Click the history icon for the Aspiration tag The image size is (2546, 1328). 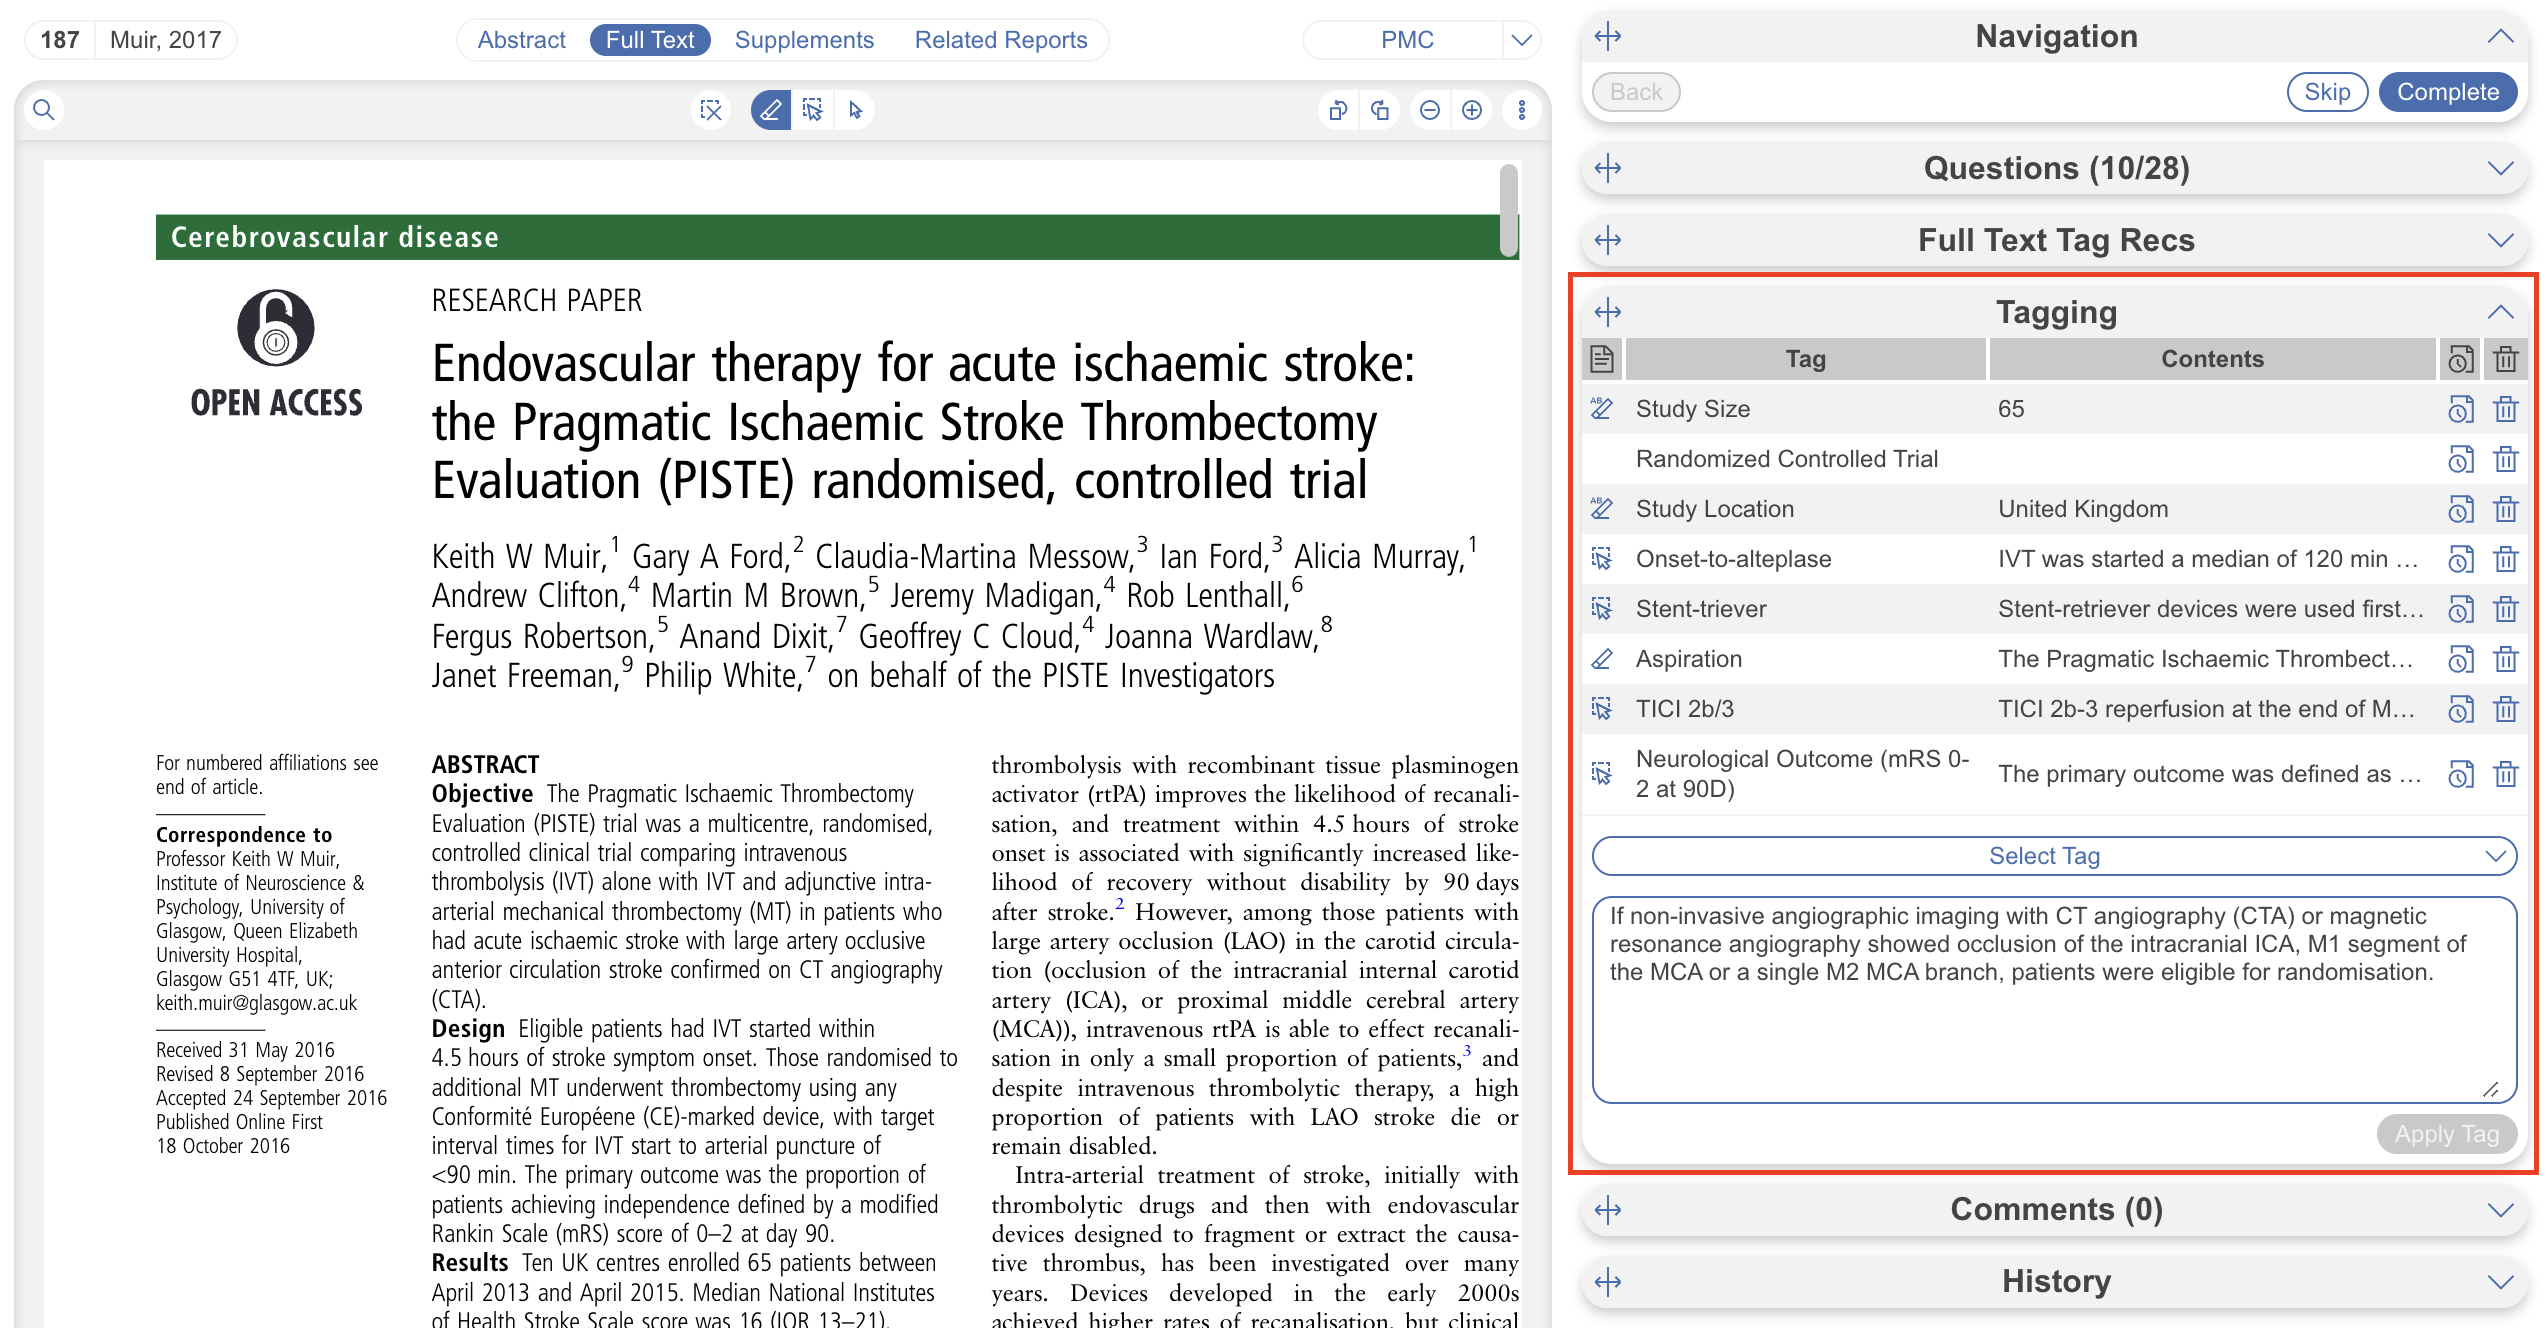(x=2460, y=659)
